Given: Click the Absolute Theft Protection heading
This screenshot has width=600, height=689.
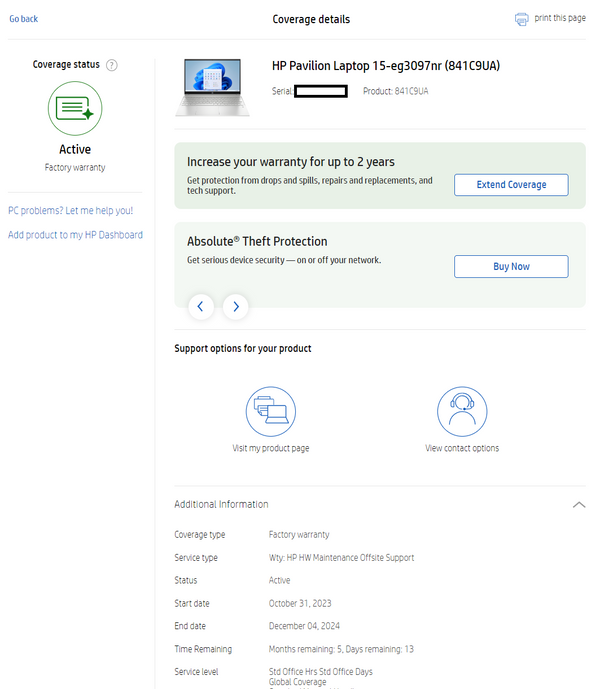Looking at the screenshot, I should point(257,241).
